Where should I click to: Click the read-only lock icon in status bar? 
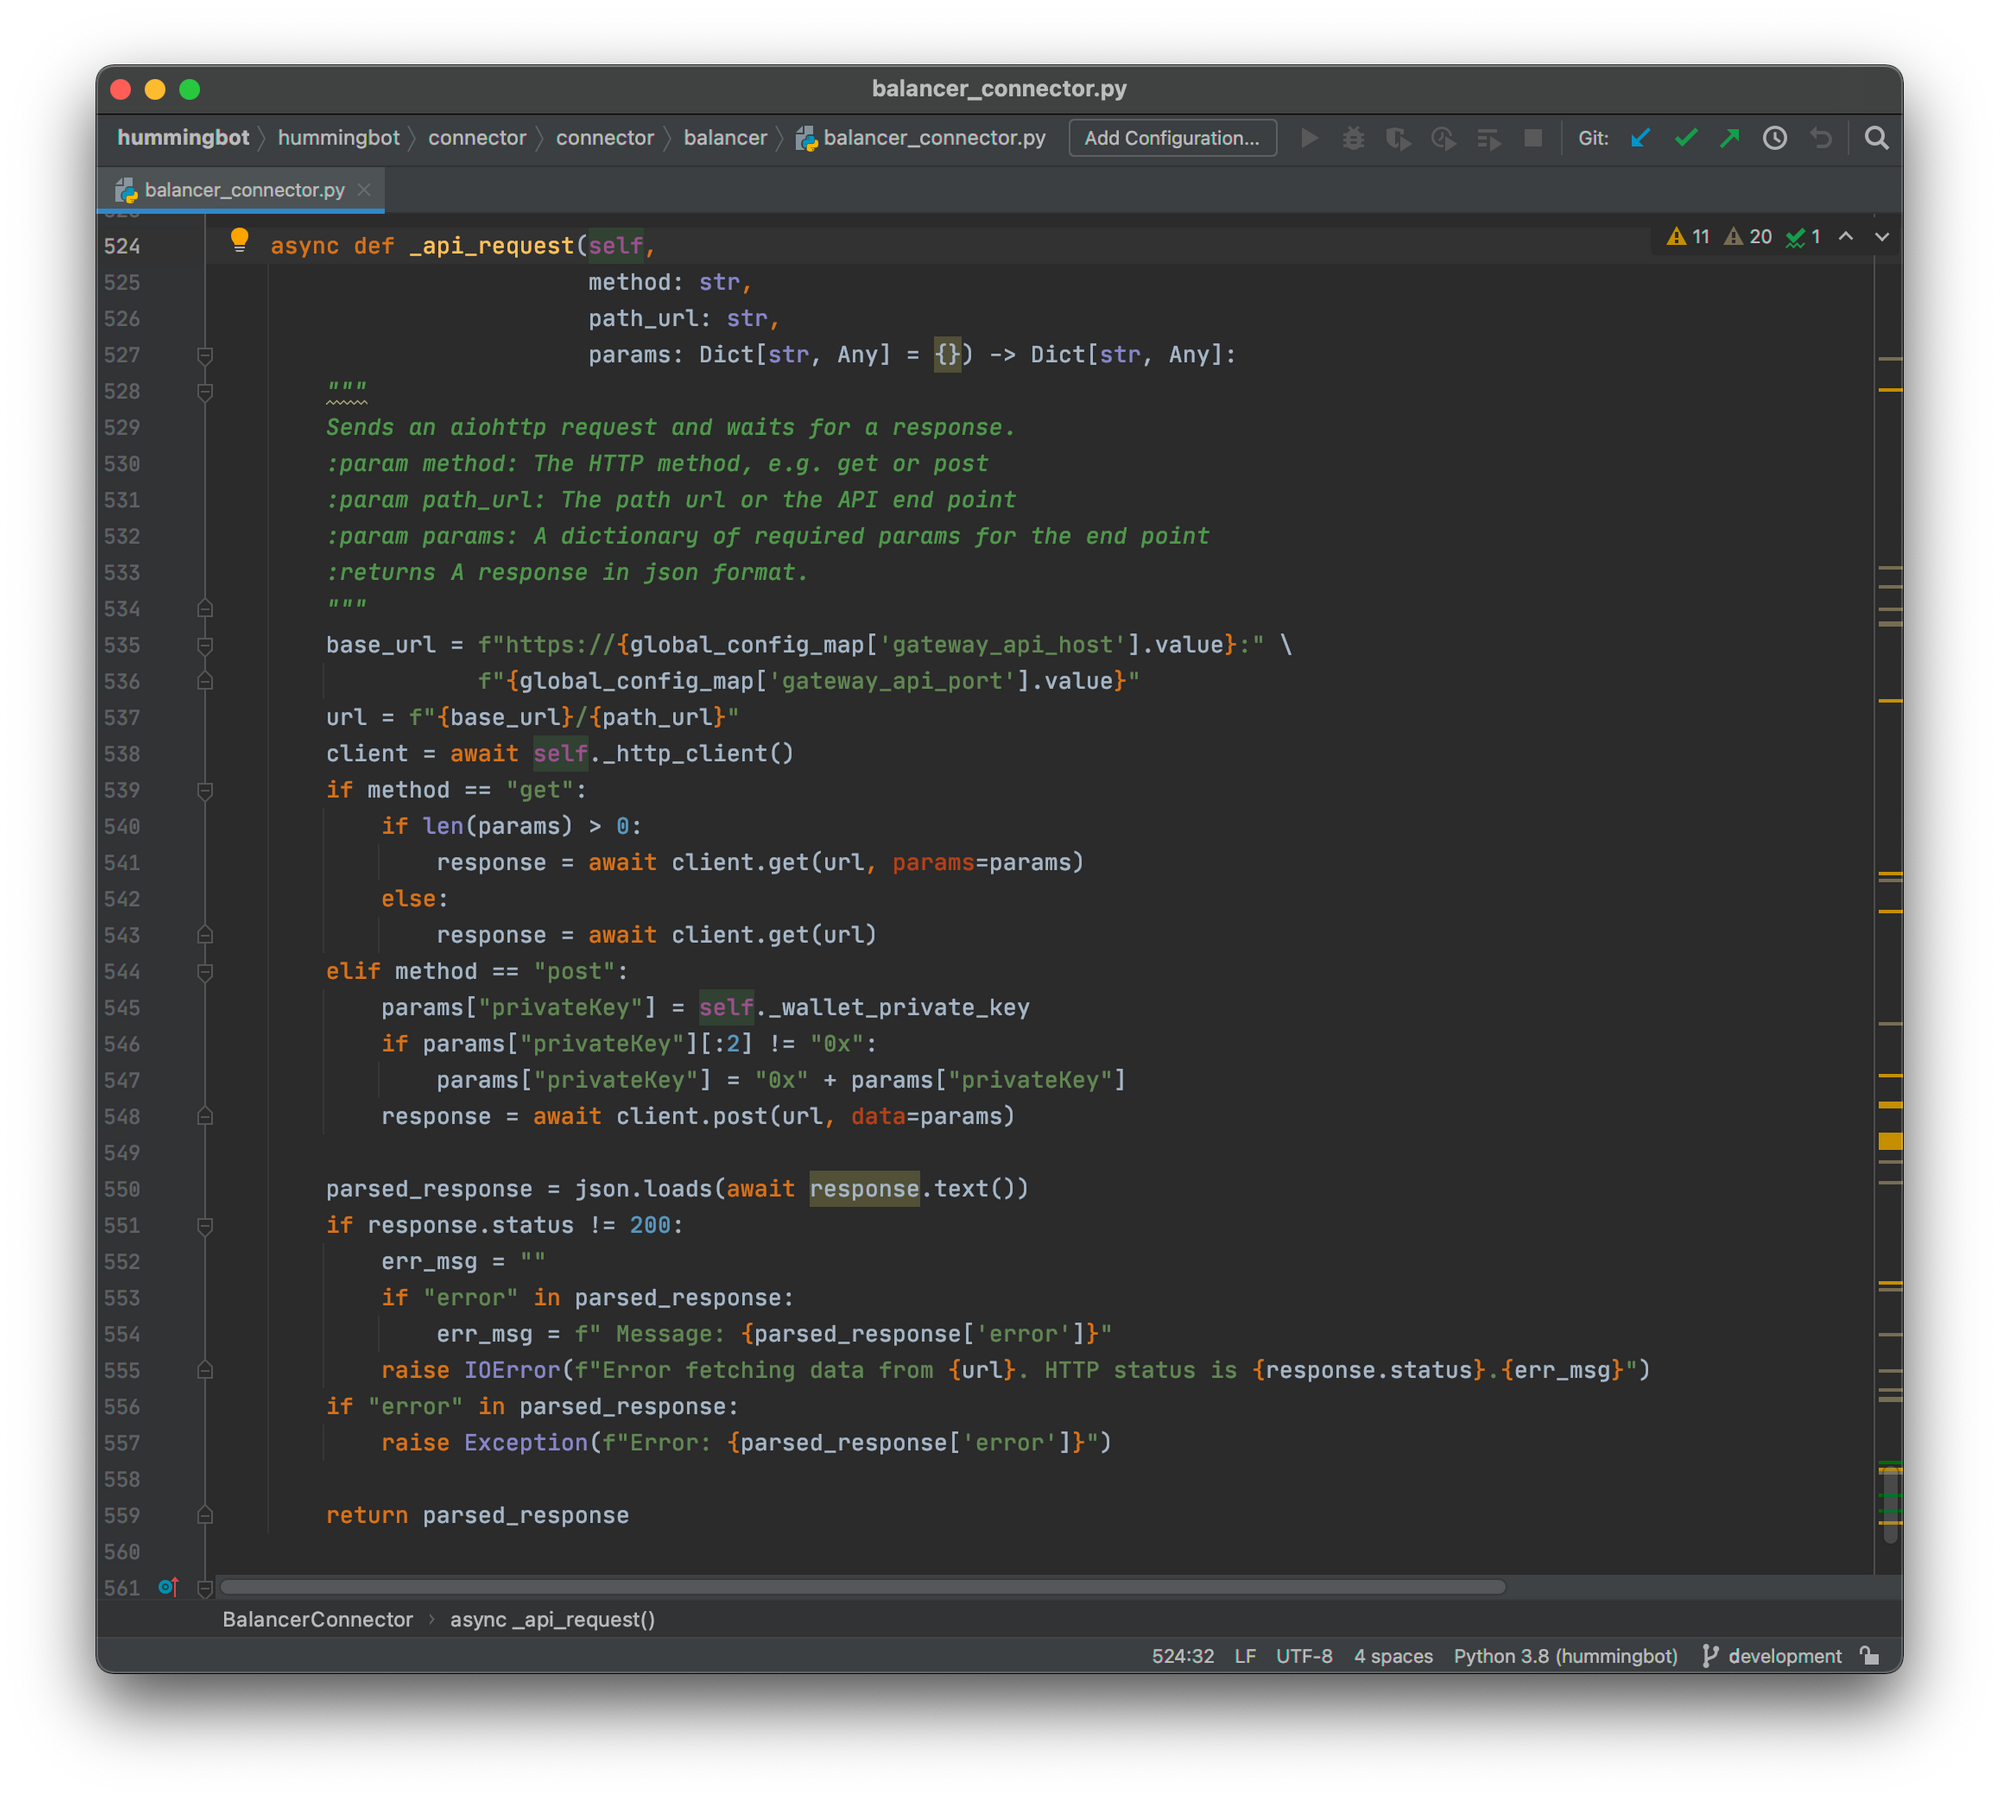pyautogui.click(x=1869, y=1656)
